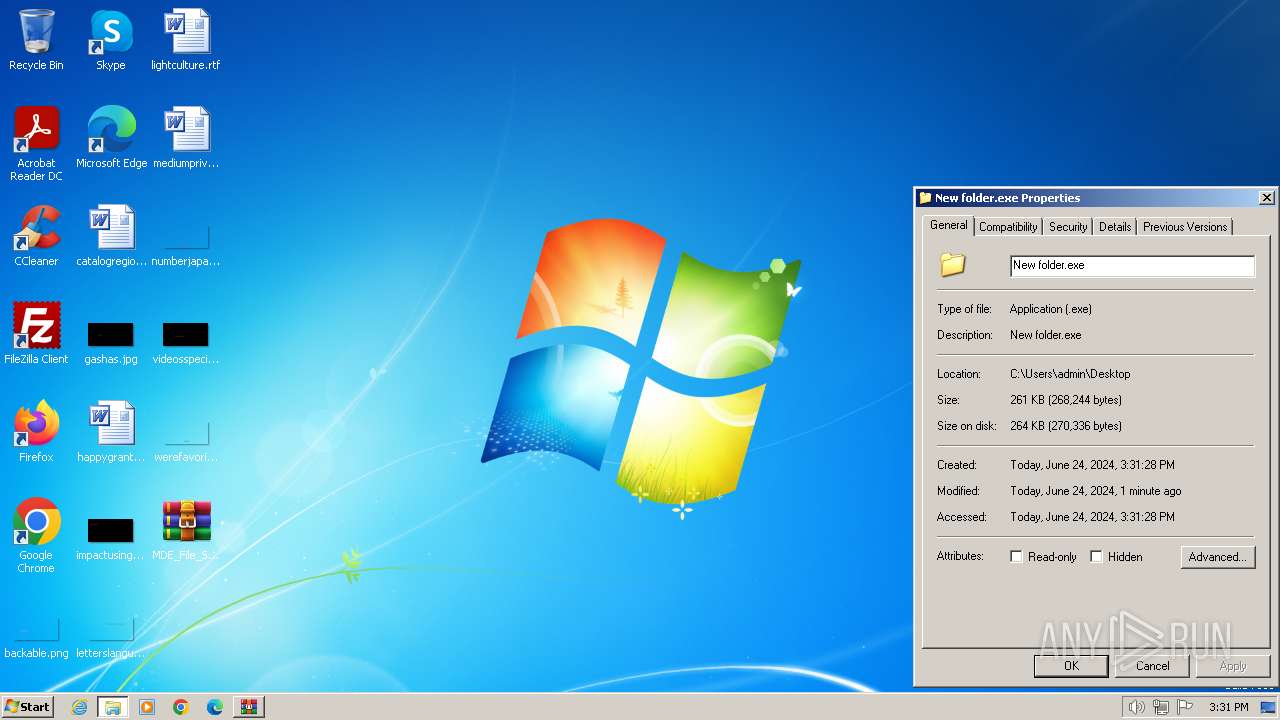Enable the Read-only attribute checkbox

tap(1016, 557)
